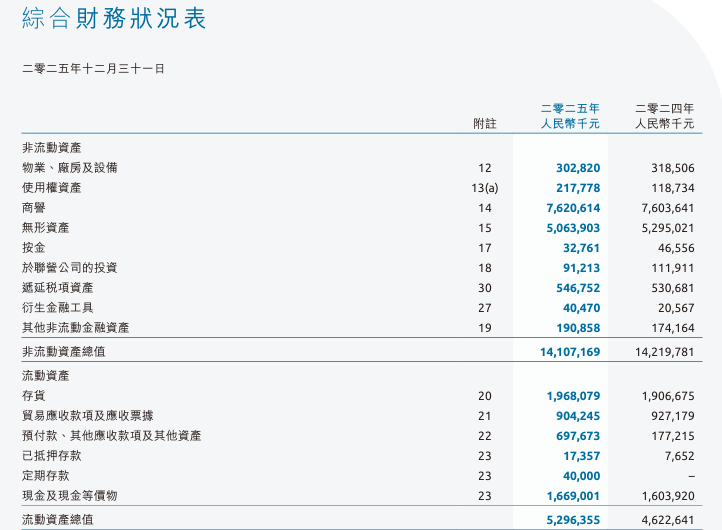The height and width of the screenshot is (530, 722).
Task: Click note number 30
Action: 484,288
